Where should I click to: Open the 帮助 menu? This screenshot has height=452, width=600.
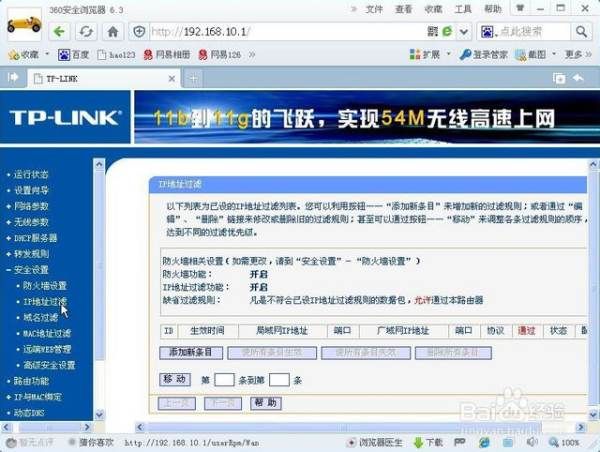(x=492, y=9)
